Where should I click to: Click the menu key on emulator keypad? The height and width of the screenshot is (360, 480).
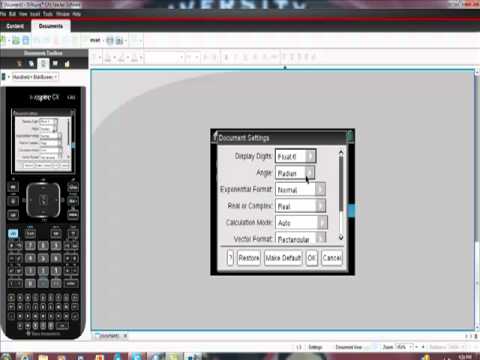(73, 215)
